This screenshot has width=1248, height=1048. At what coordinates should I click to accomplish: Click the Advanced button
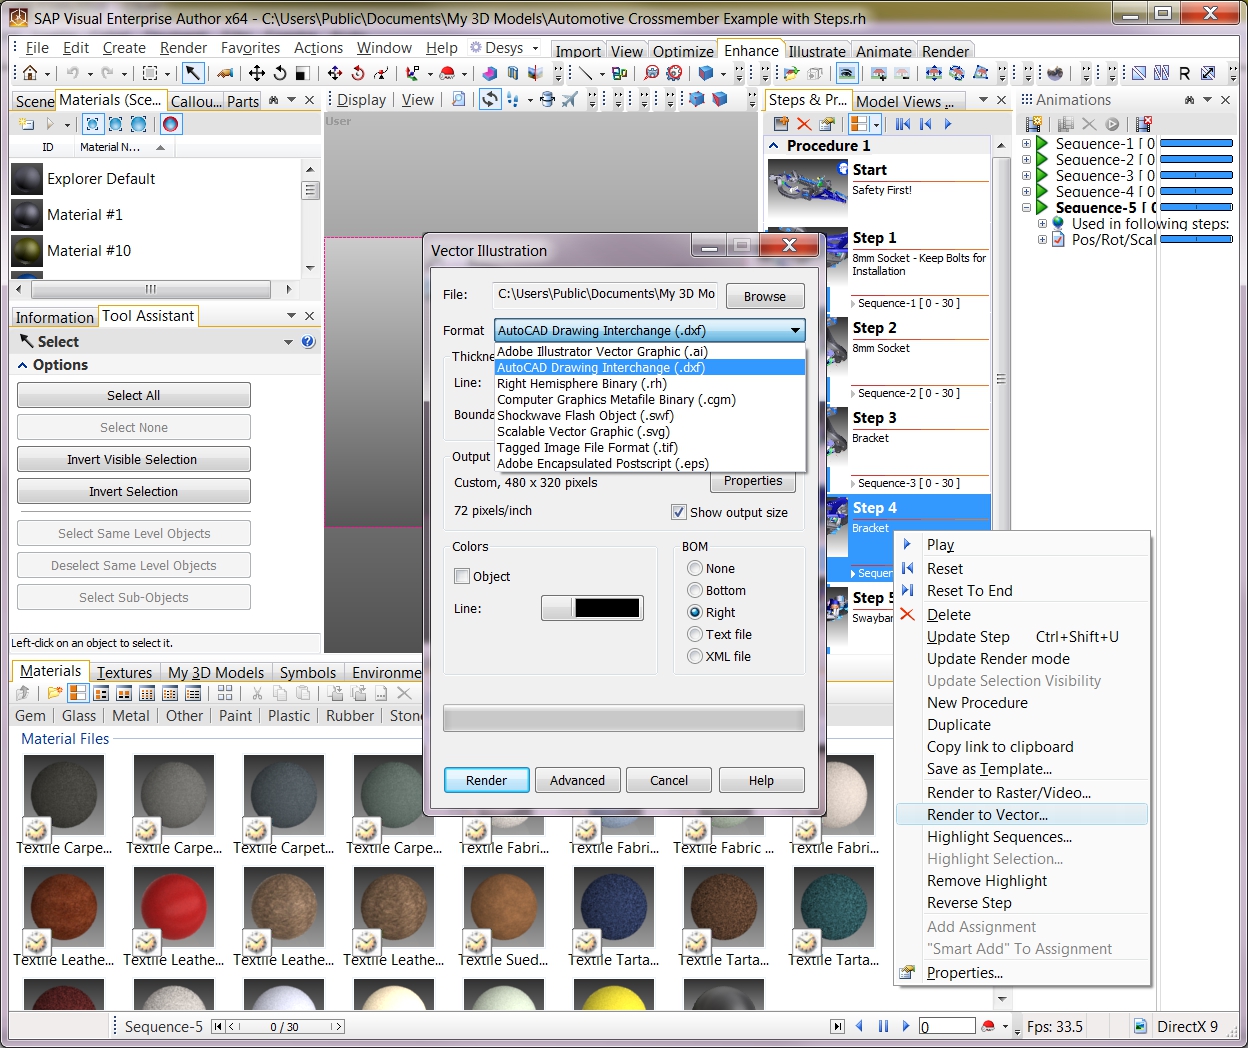[x=577, y=780]
